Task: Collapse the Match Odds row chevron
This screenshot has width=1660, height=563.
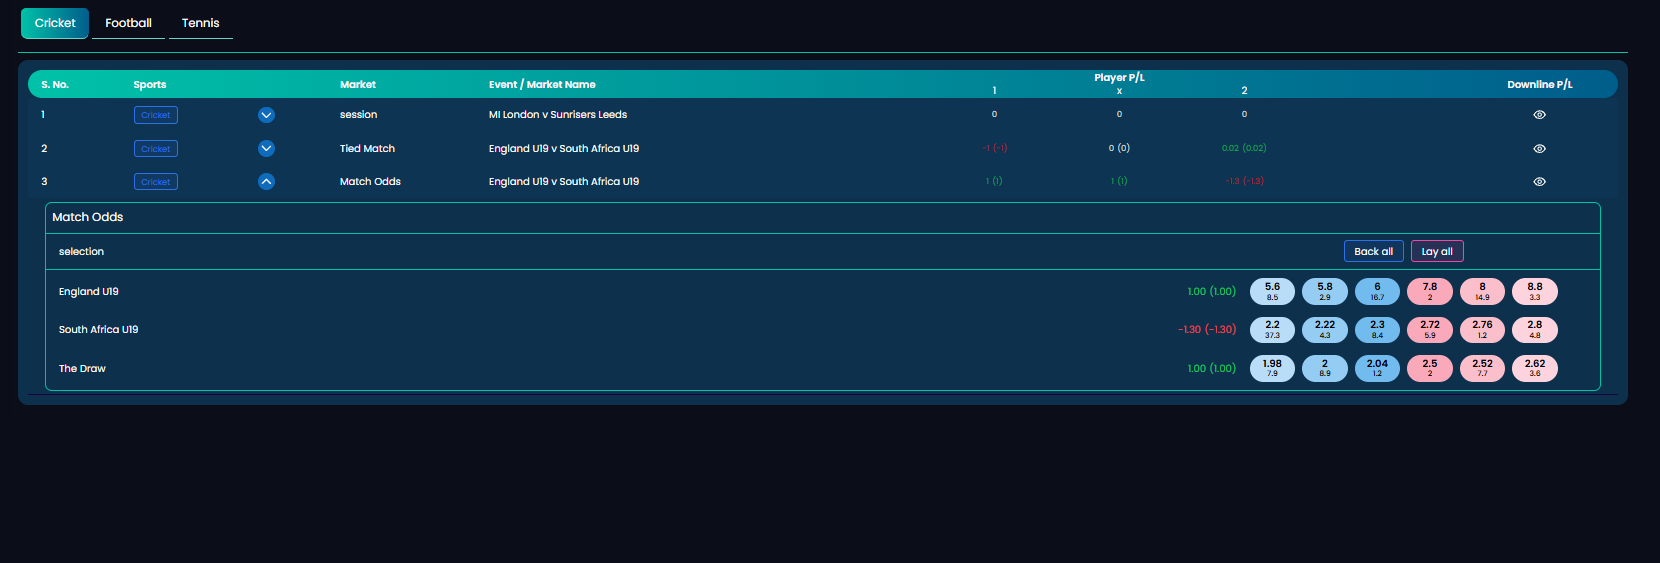Action: point(266,182)
